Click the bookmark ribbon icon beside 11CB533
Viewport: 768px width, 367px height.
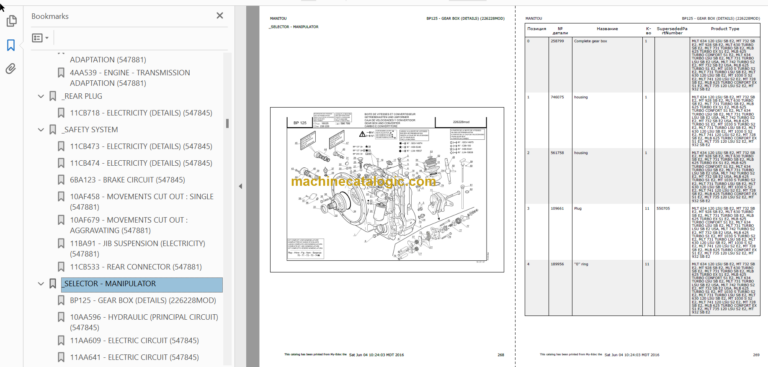point(61,267)
